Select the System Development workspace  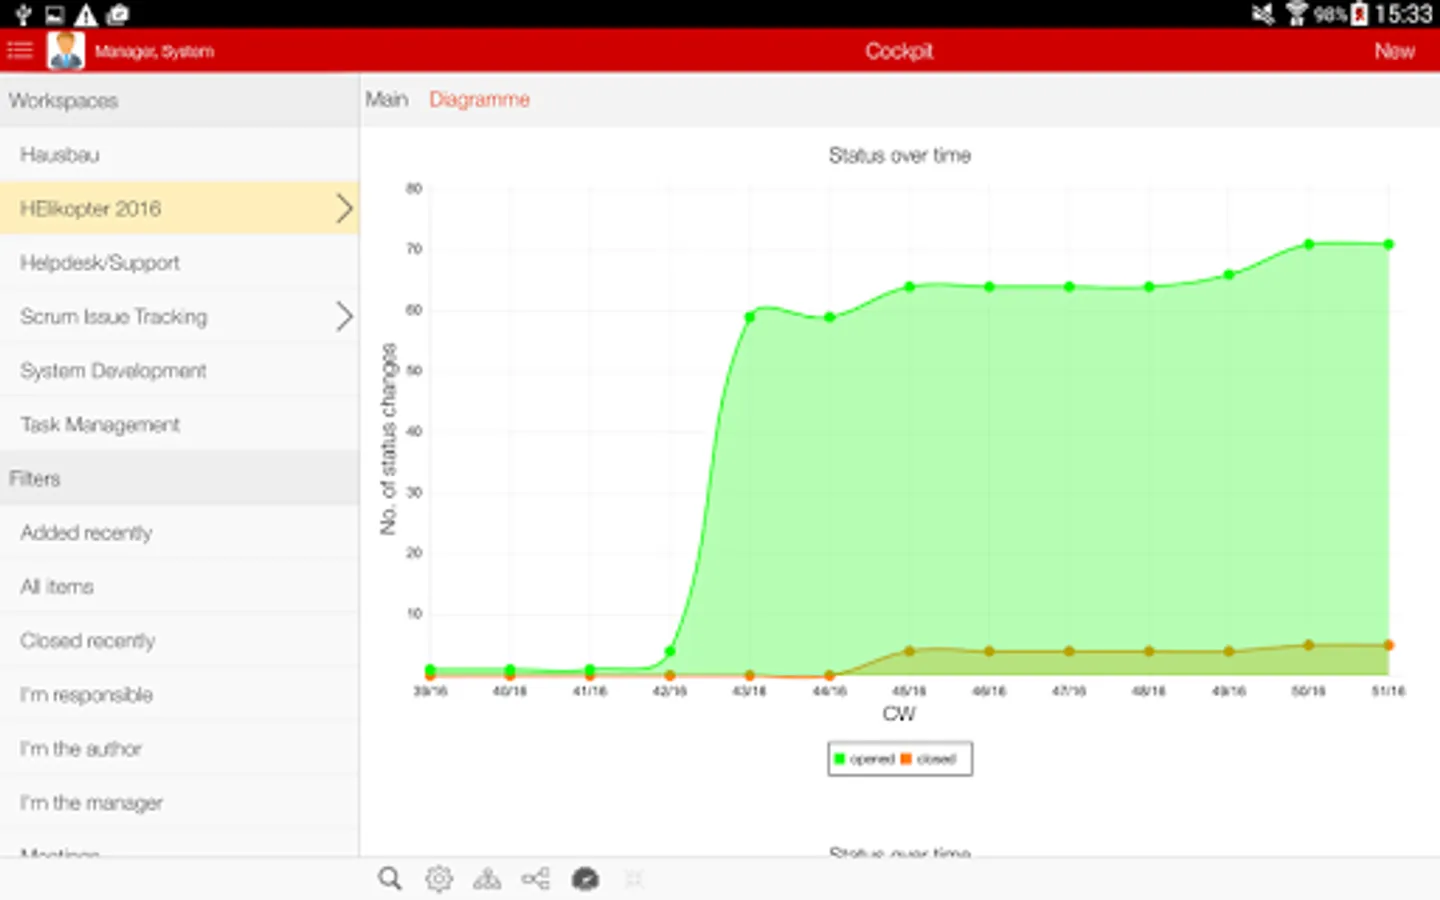tap(180, 370)
